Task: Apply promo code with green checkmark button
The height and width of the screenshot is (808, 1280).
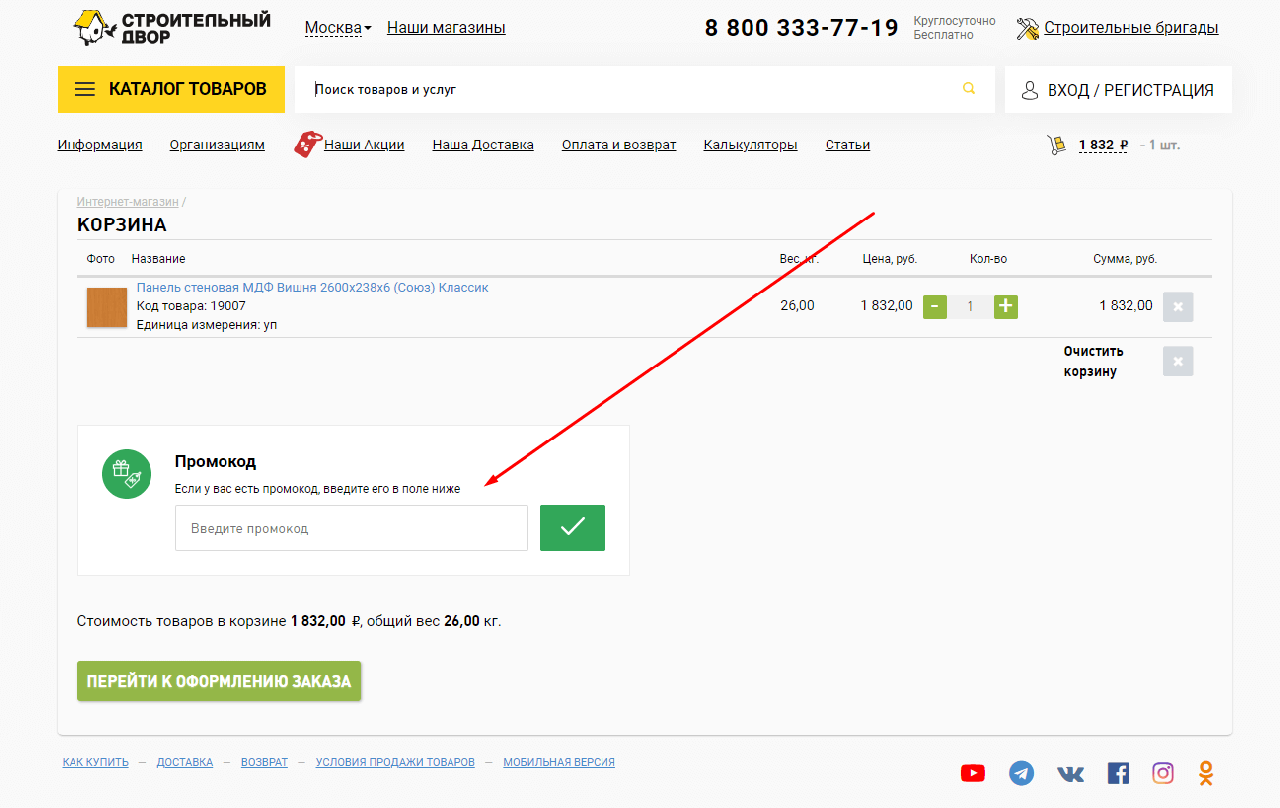Action: tap(572, 528)
